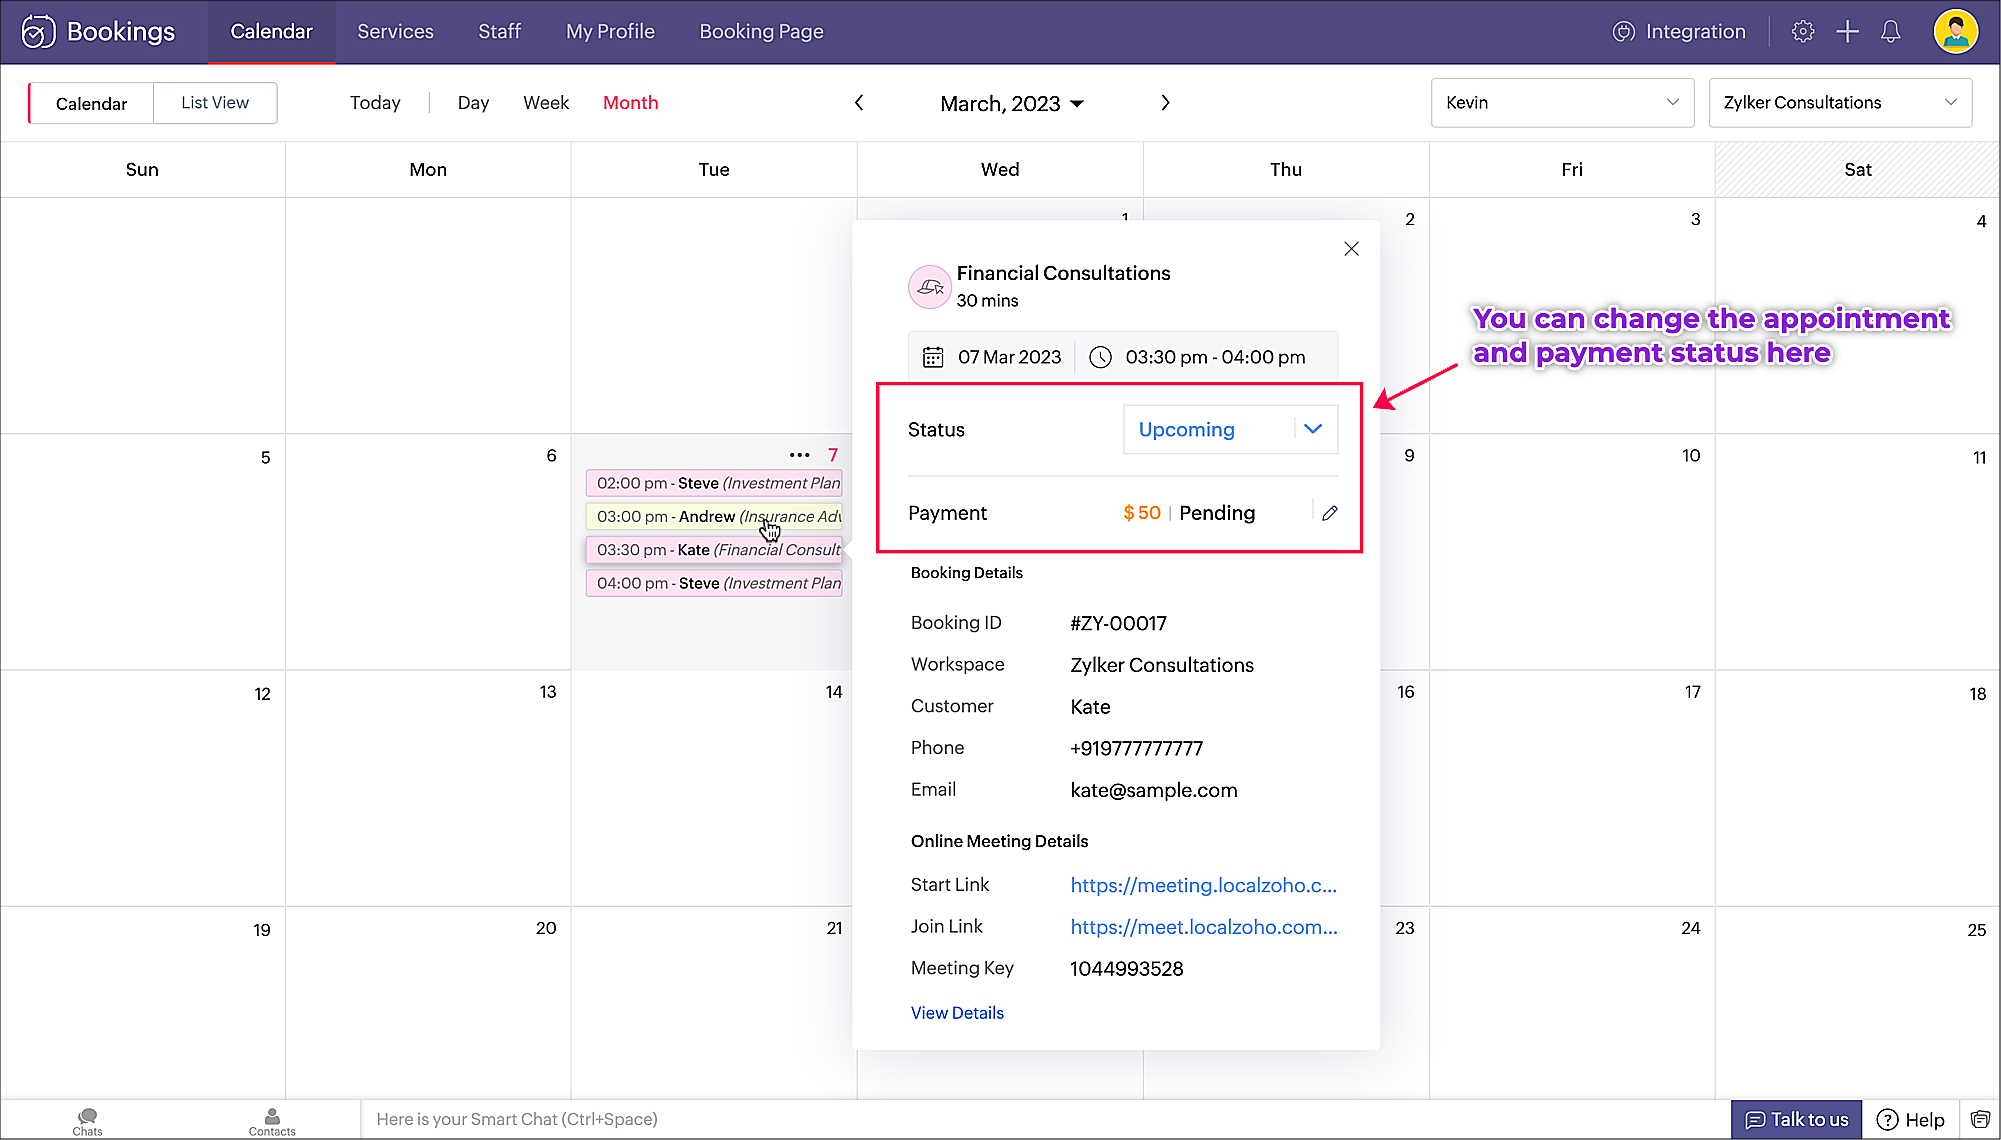Open the settings gear icon
Viewport: 2001px width, 1140px height.
coord(1802,32)
